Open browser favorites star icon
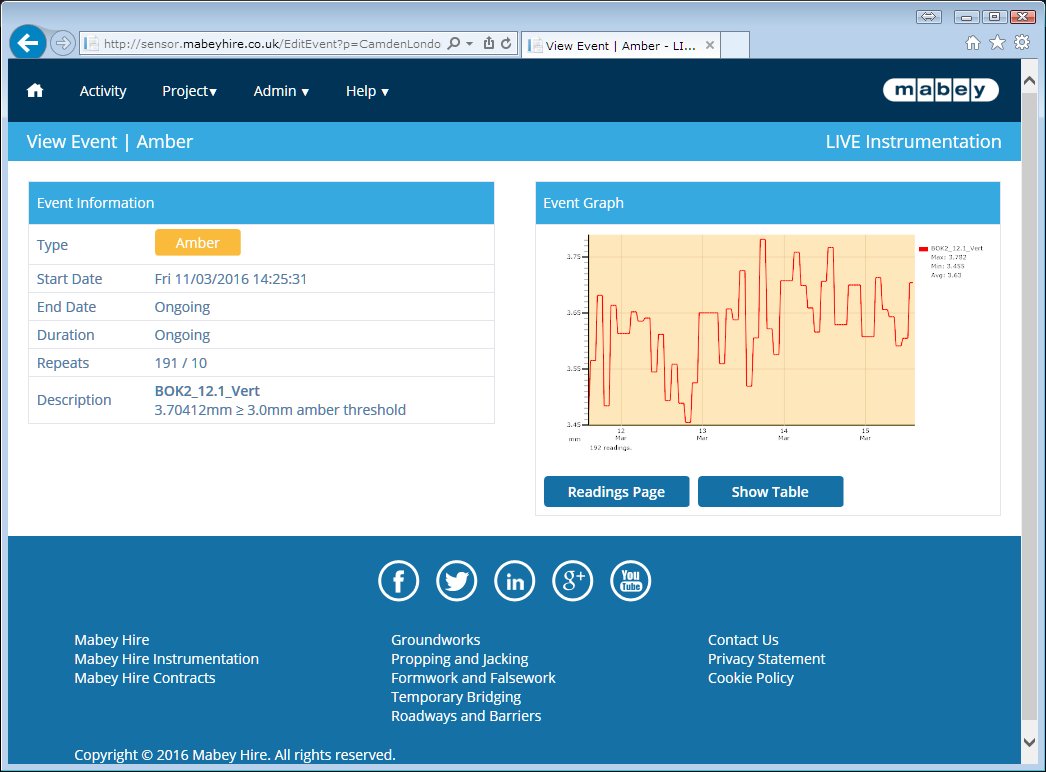 tap(997, 43)
